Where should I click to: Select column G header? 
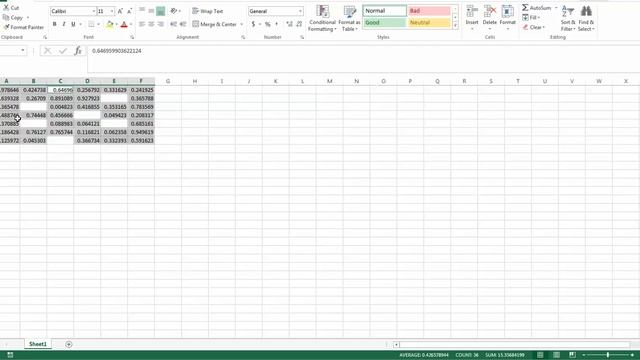point(168,81)
